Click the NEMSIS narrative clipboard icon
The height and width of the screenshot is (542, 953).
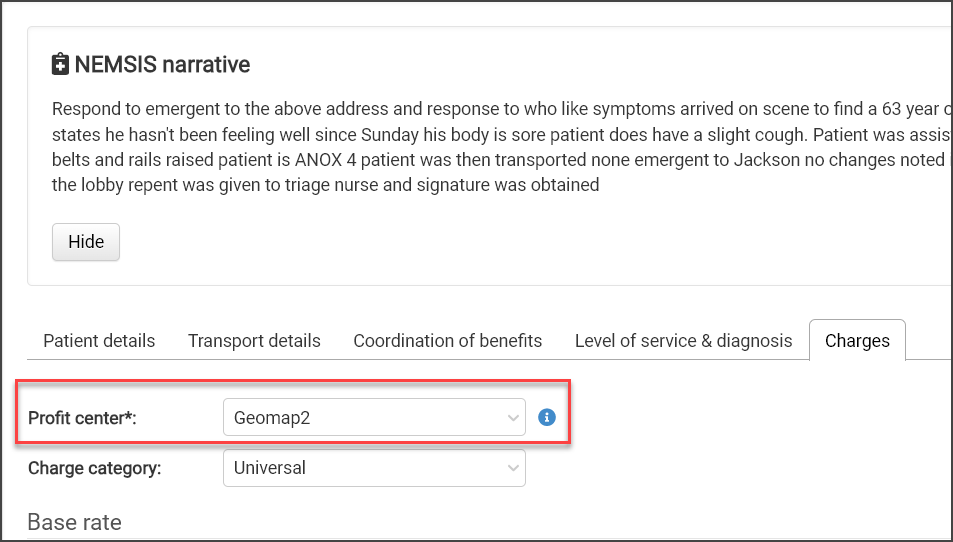(61, 65)
